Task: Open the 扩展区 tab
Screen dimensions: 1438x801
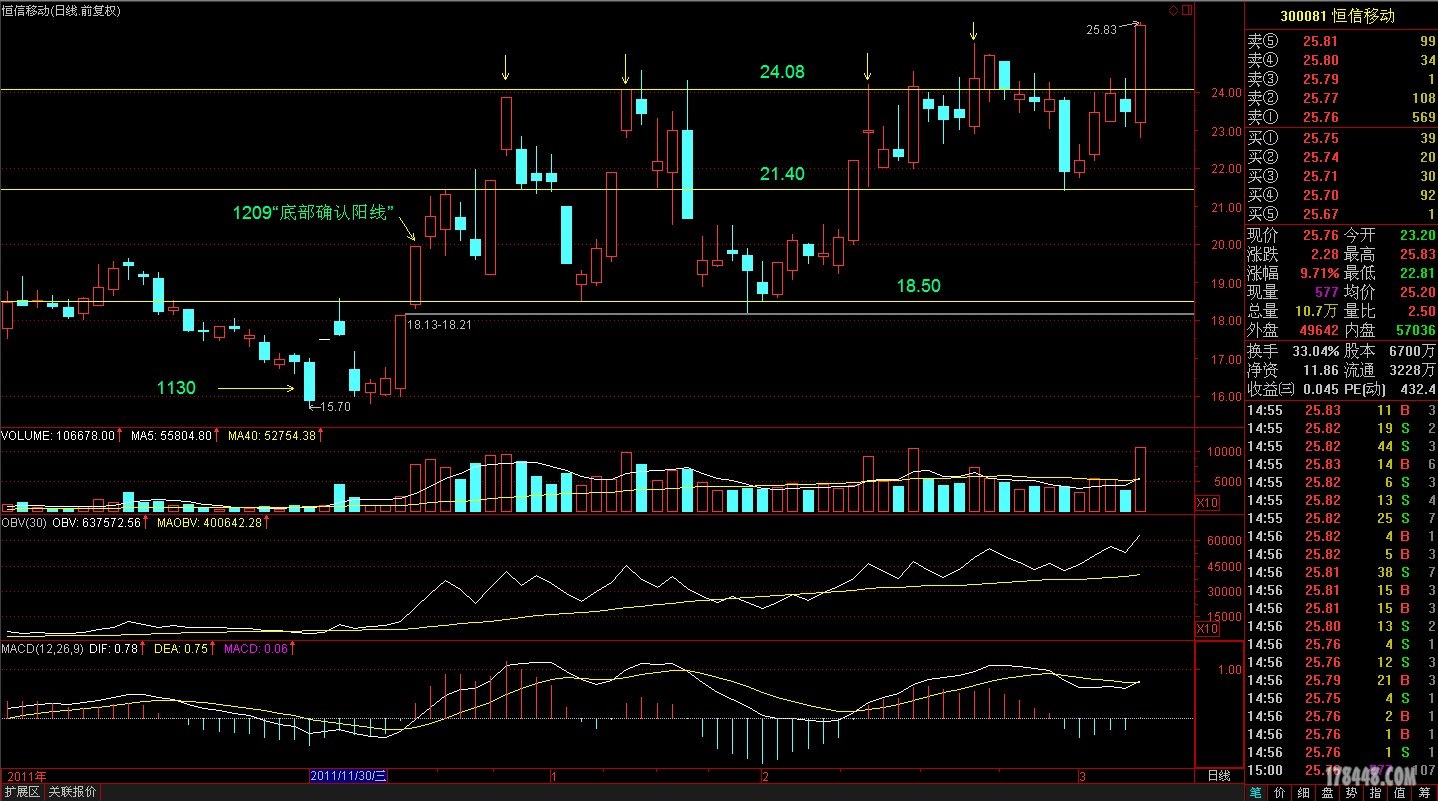Action: (22, 792)
